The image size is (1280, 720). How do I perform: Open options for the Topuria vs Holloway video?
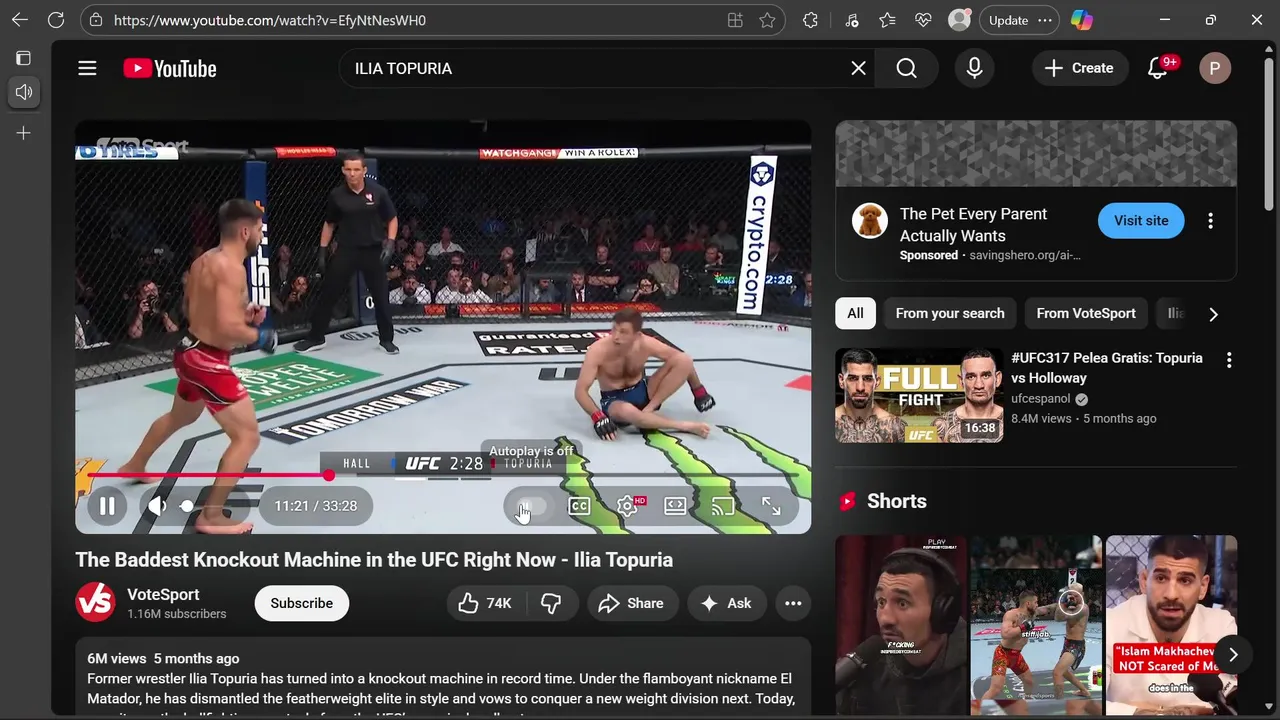(1229, 360)
